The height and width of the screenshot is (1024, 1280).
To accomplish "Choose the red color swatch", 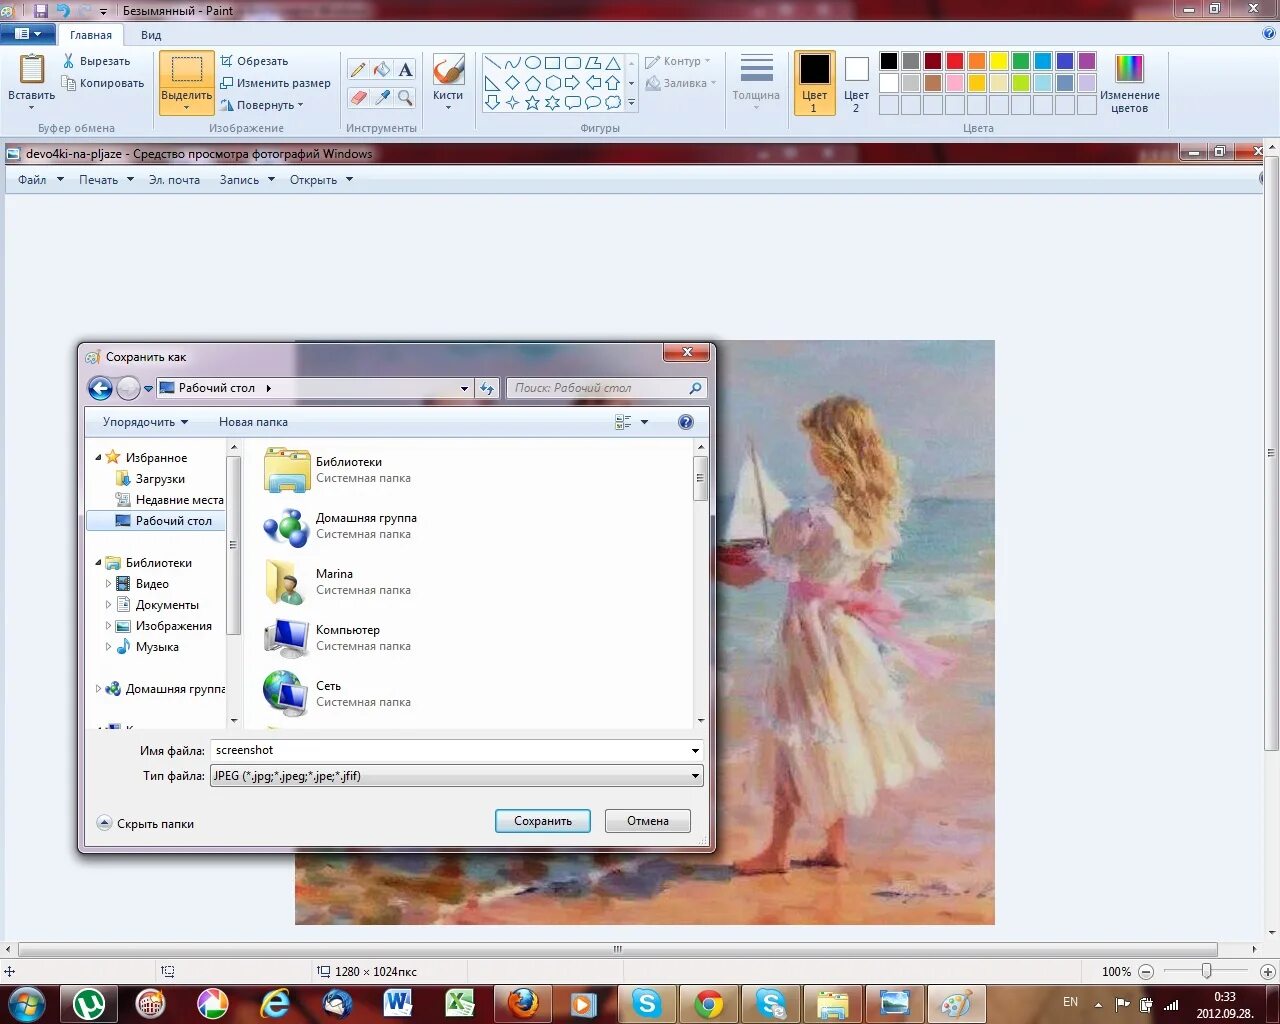I will (x=955, y=61).
